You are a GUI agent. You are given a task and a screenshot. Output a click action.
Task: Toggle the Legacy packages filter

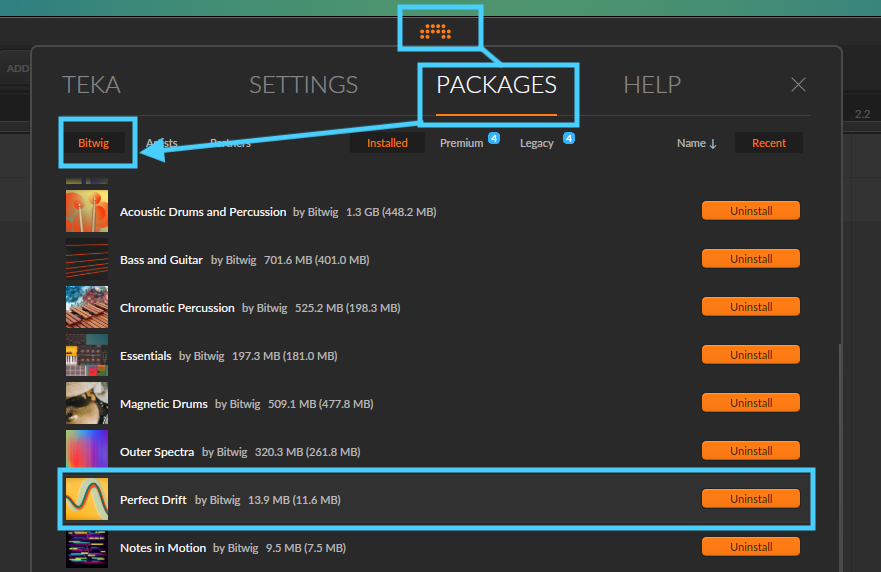click(537, 143)
